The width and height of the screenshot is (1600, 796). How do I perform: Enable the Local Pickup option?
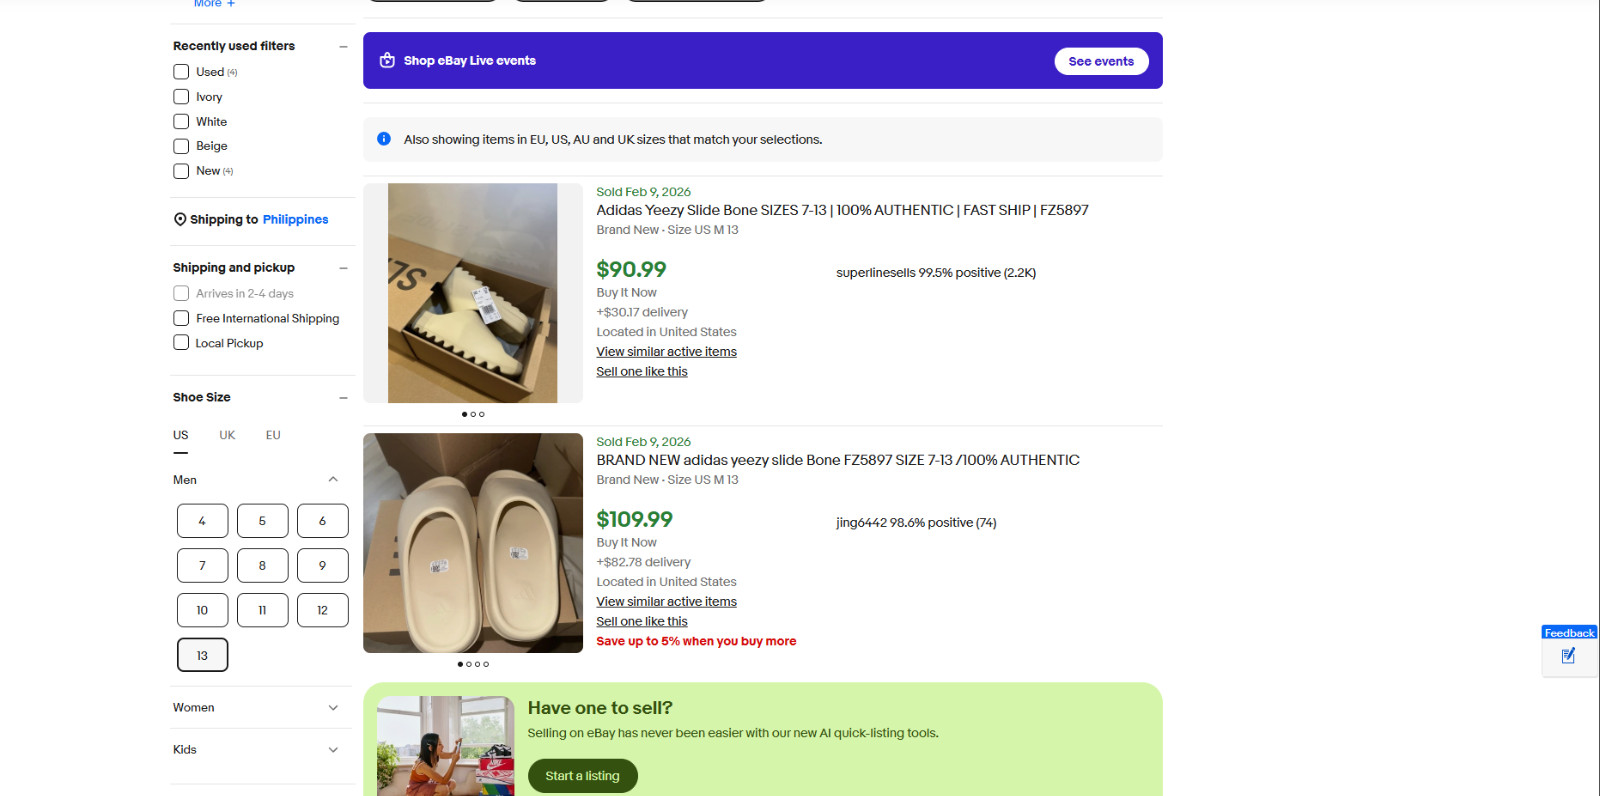181,342
